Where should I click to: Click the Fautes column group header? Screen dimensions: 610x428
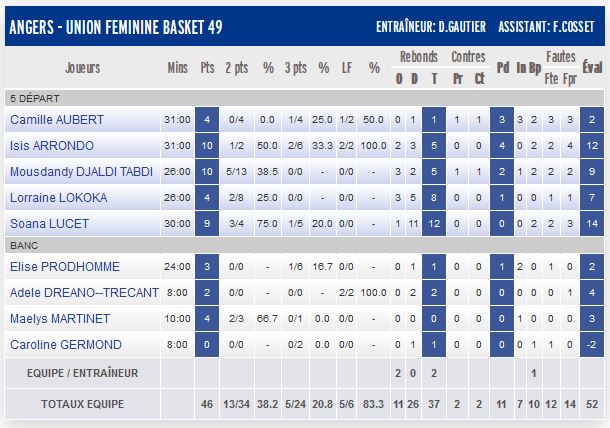point(560,57)
